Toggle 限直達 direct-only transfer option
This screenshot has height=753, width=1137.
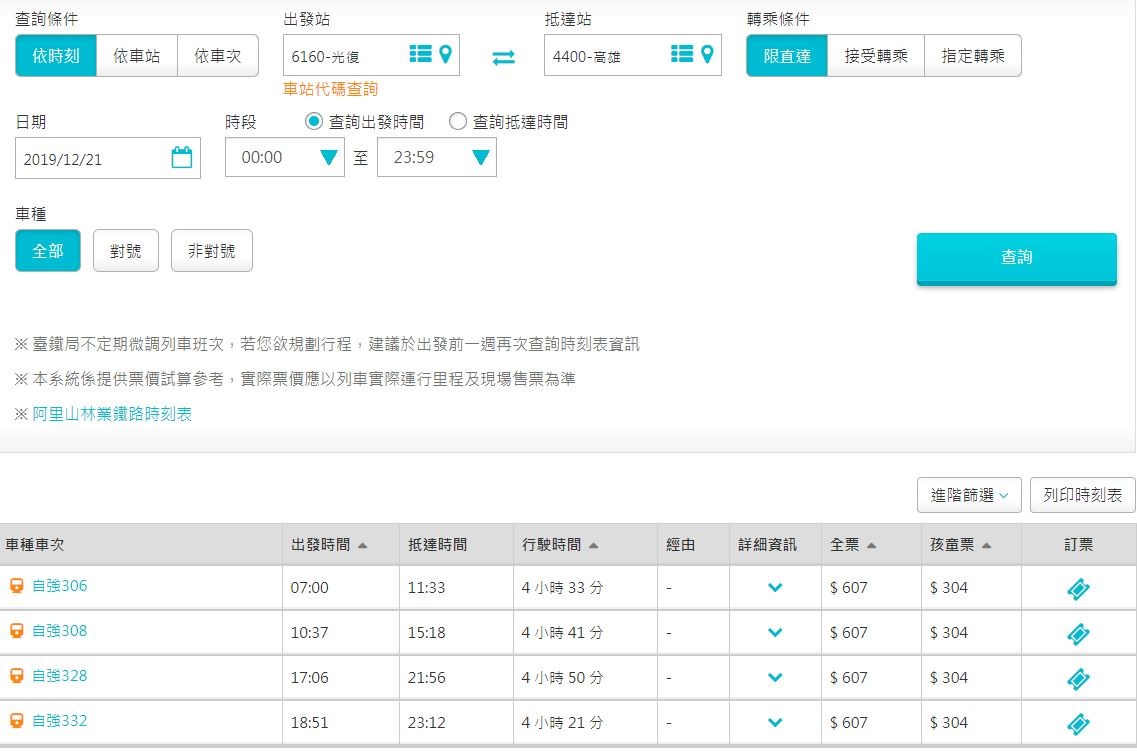(x=787, y=56)
